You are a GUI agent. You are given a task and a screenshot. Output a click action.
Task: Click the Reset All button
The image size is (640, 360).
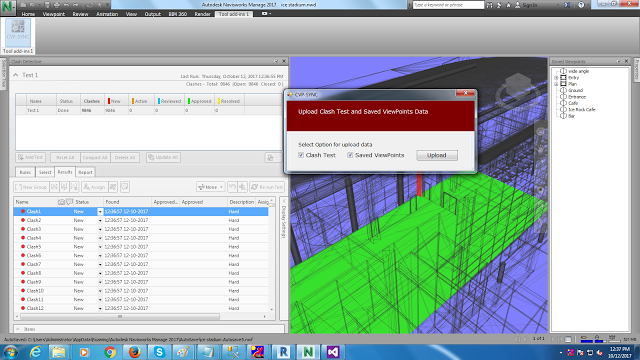coord(65,158)
